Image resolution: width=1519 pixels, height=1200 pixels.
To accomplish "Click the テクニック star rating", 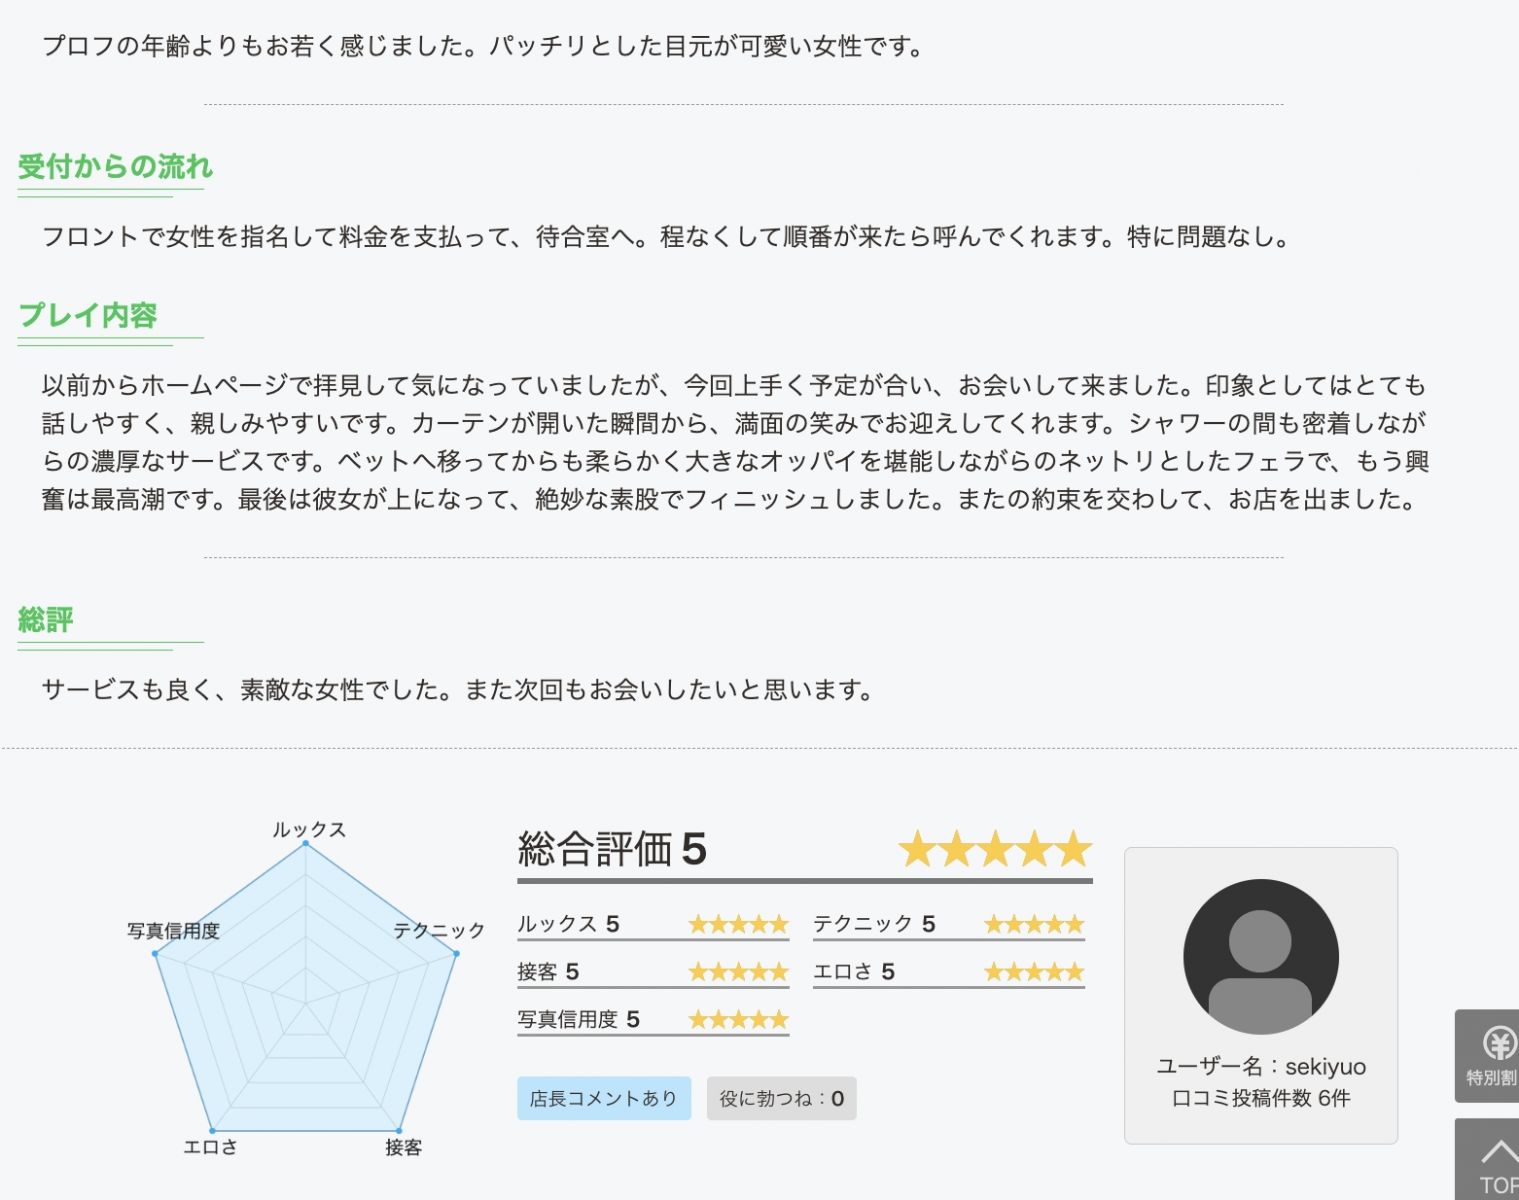I will [x=1034, y=924].
